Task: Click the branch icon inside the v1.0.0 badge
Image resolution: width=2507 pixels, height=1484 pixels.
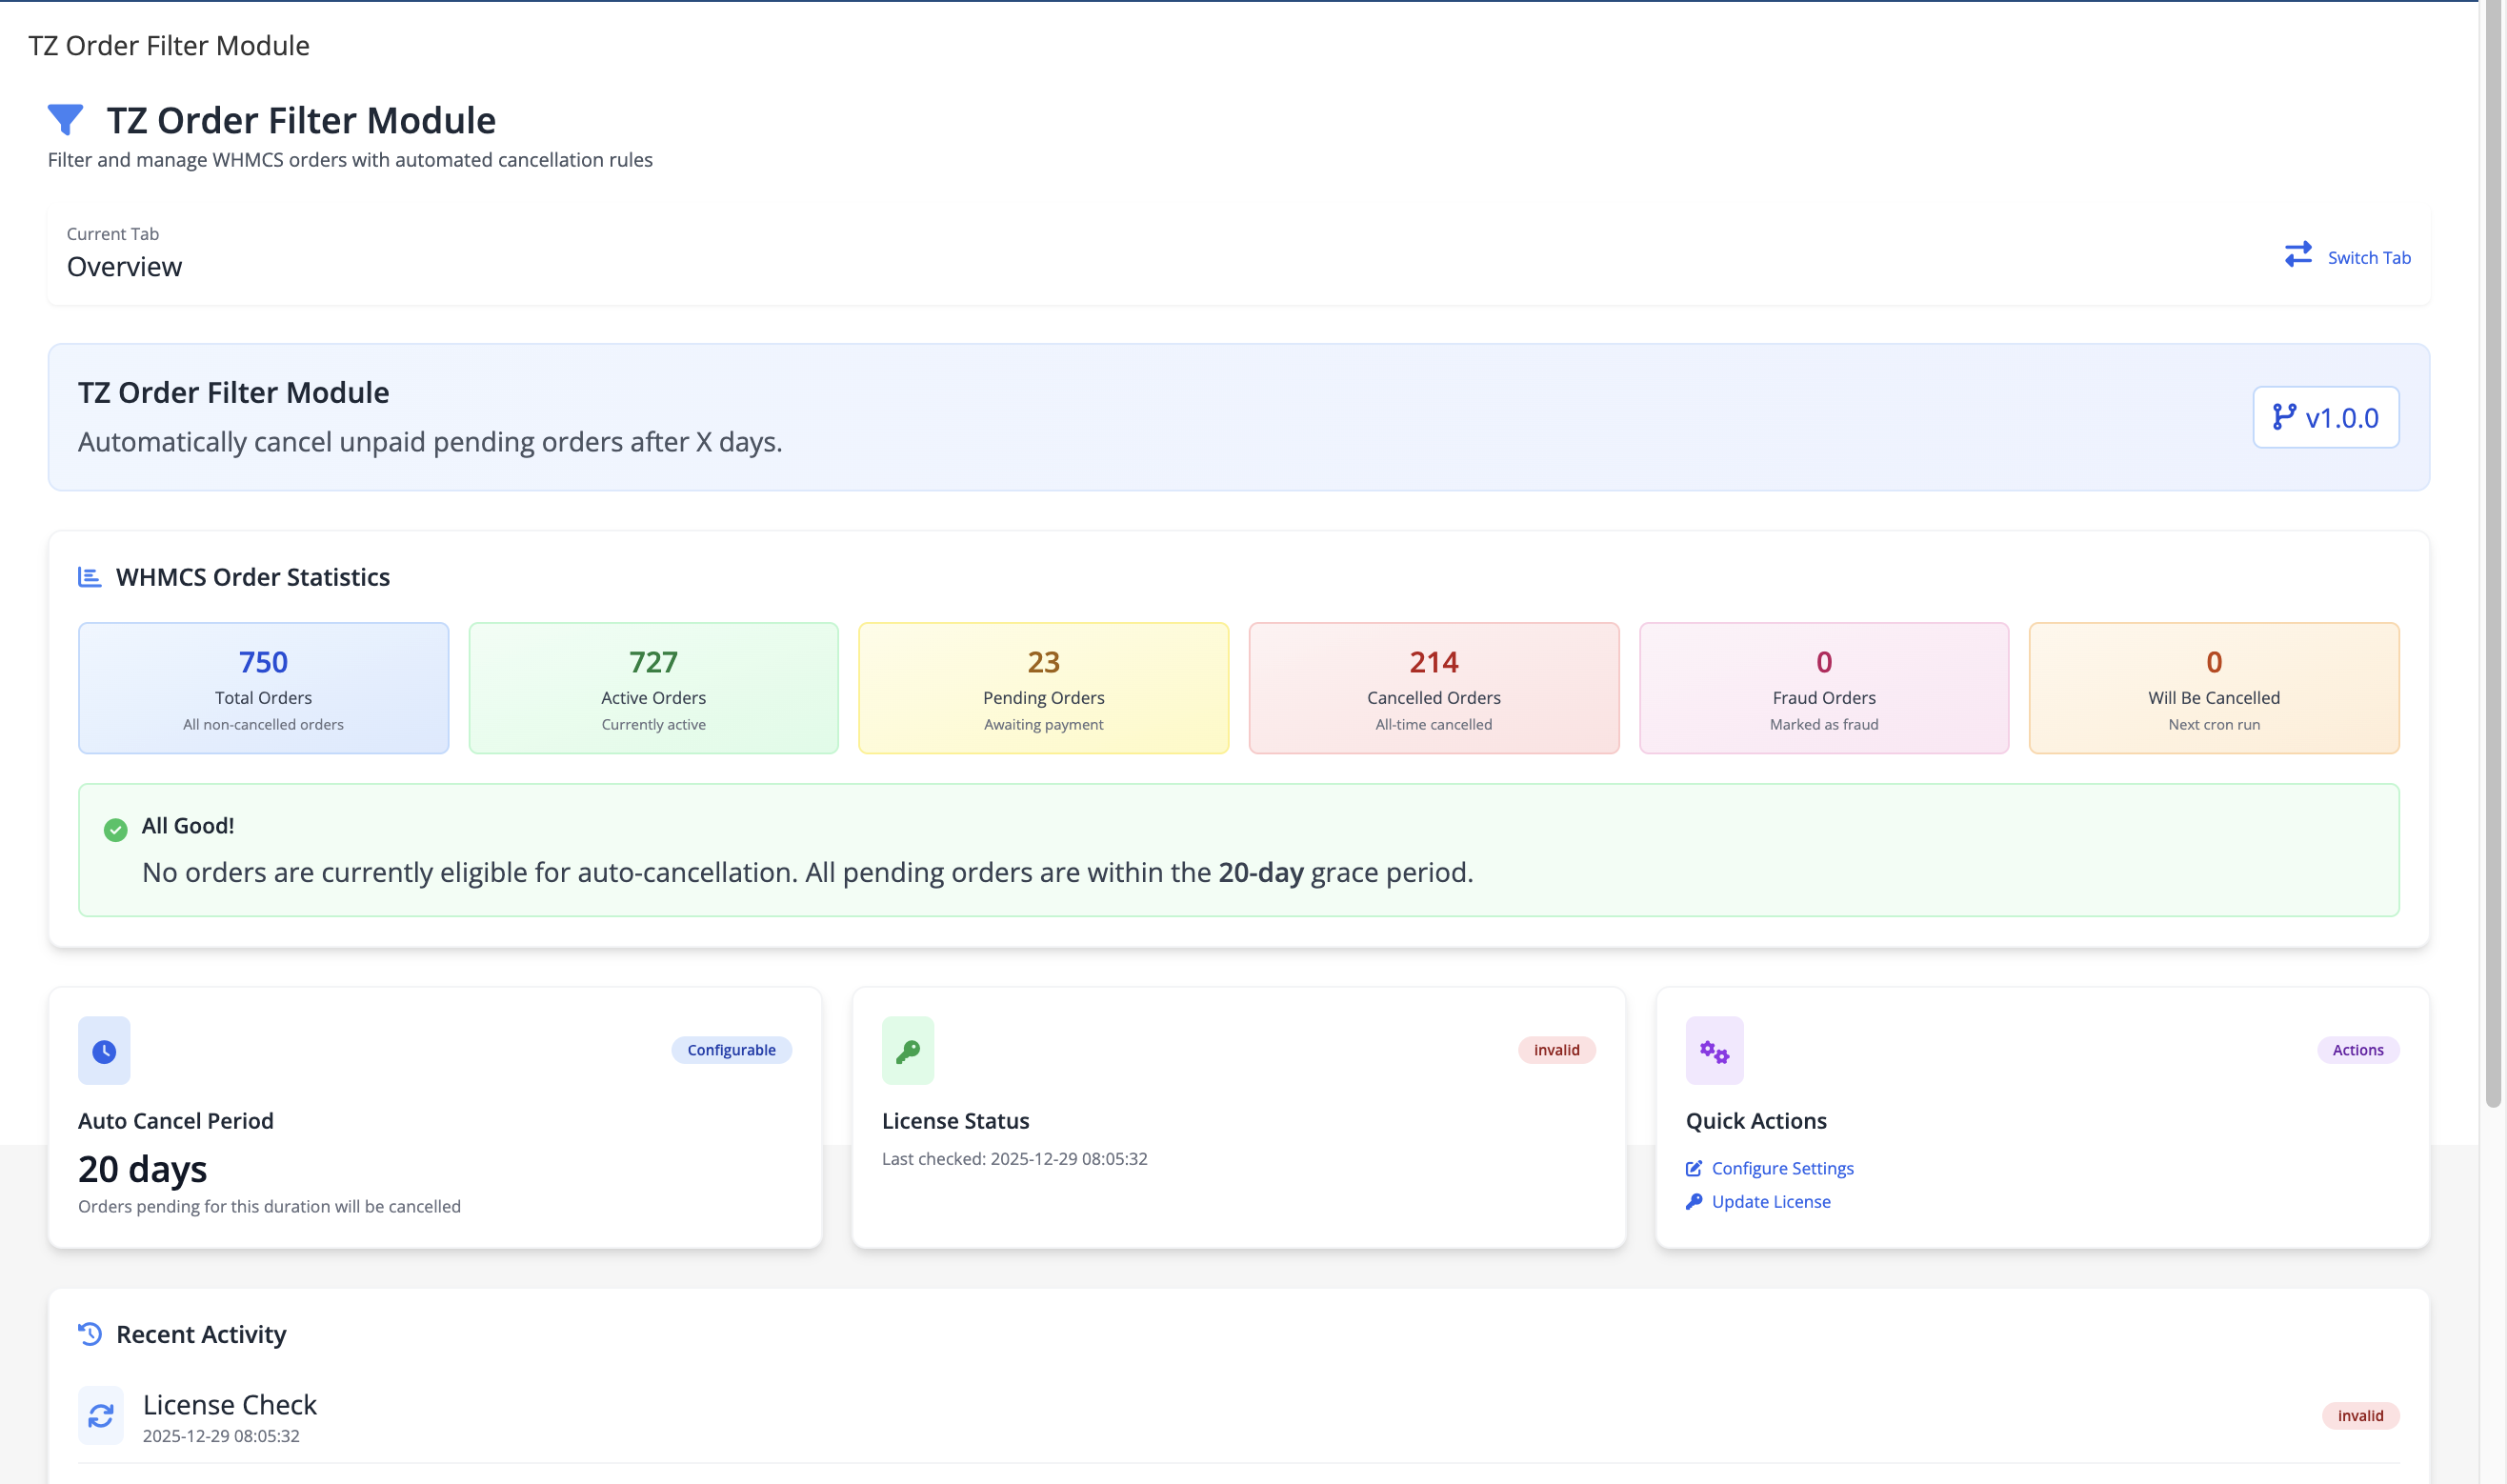Action: point(2283,417)
